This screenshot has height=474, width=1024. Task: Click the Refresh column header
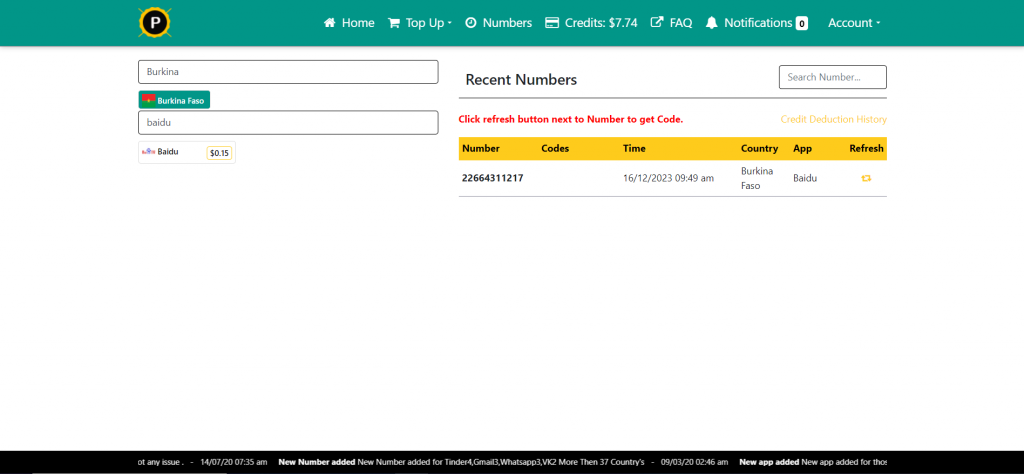[867, 148]
